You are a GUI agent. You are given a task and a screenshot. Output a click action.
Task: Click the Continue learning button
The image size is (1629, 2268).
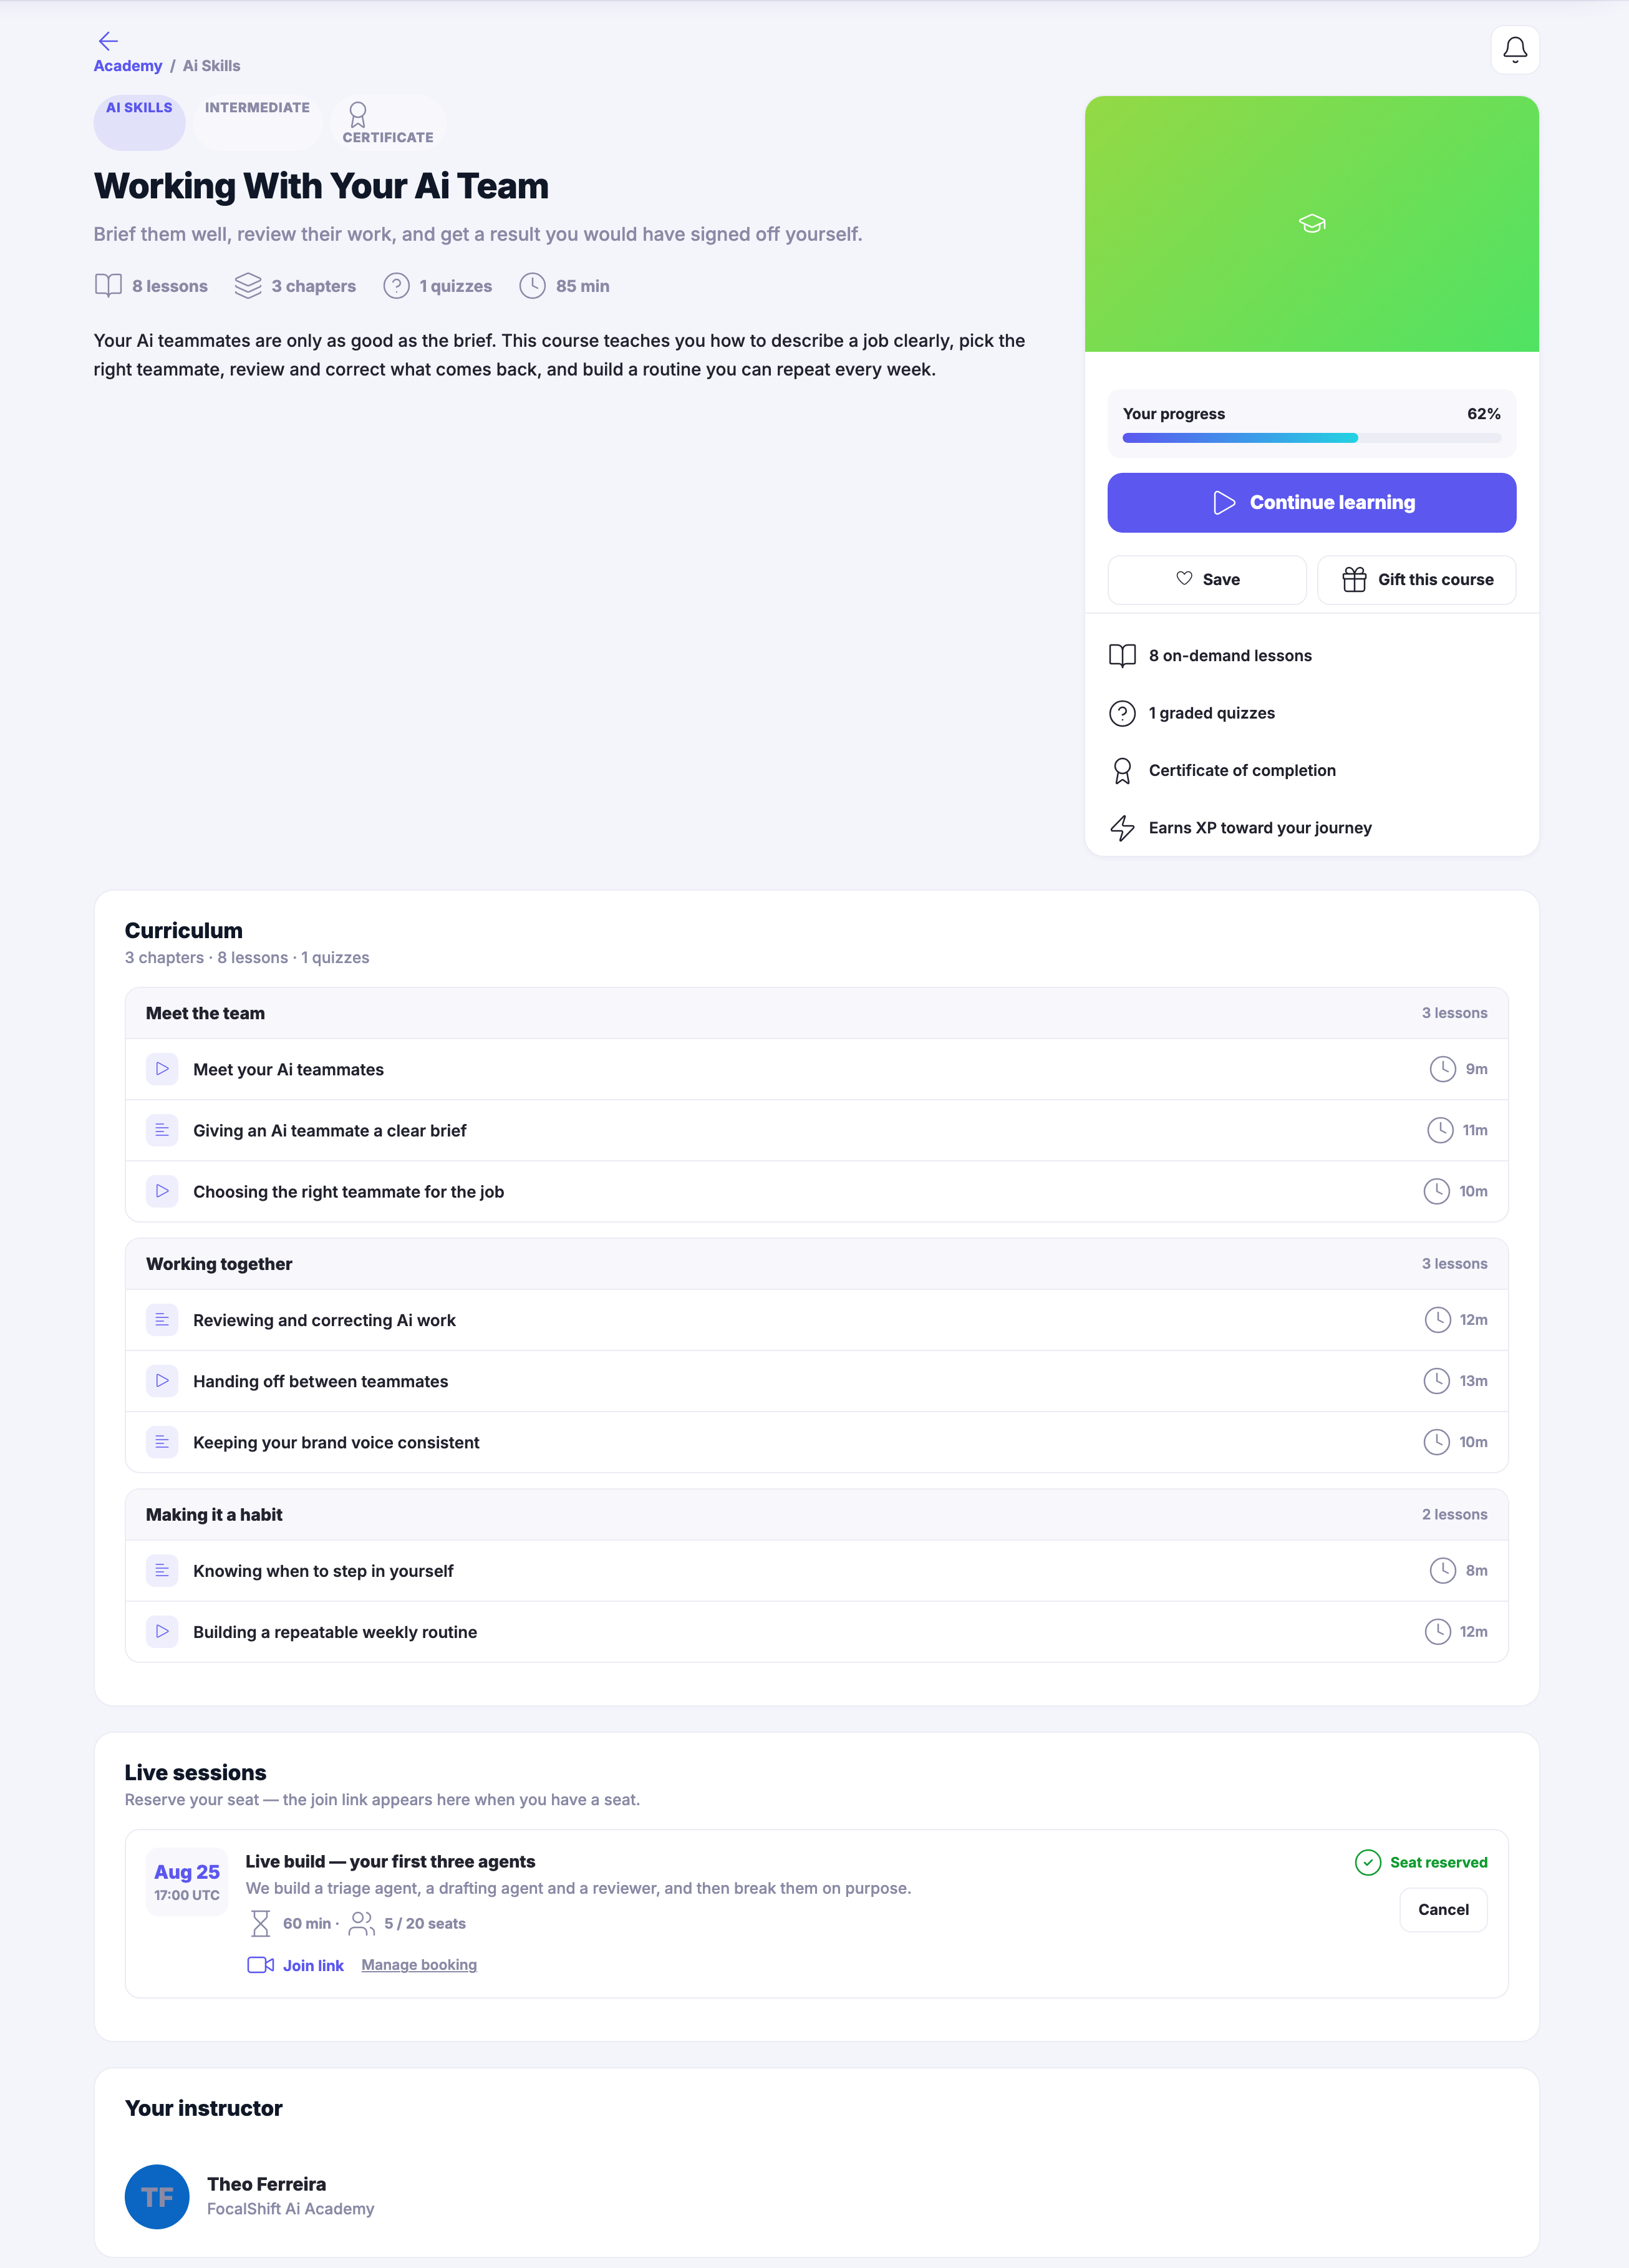(1311, 502)
